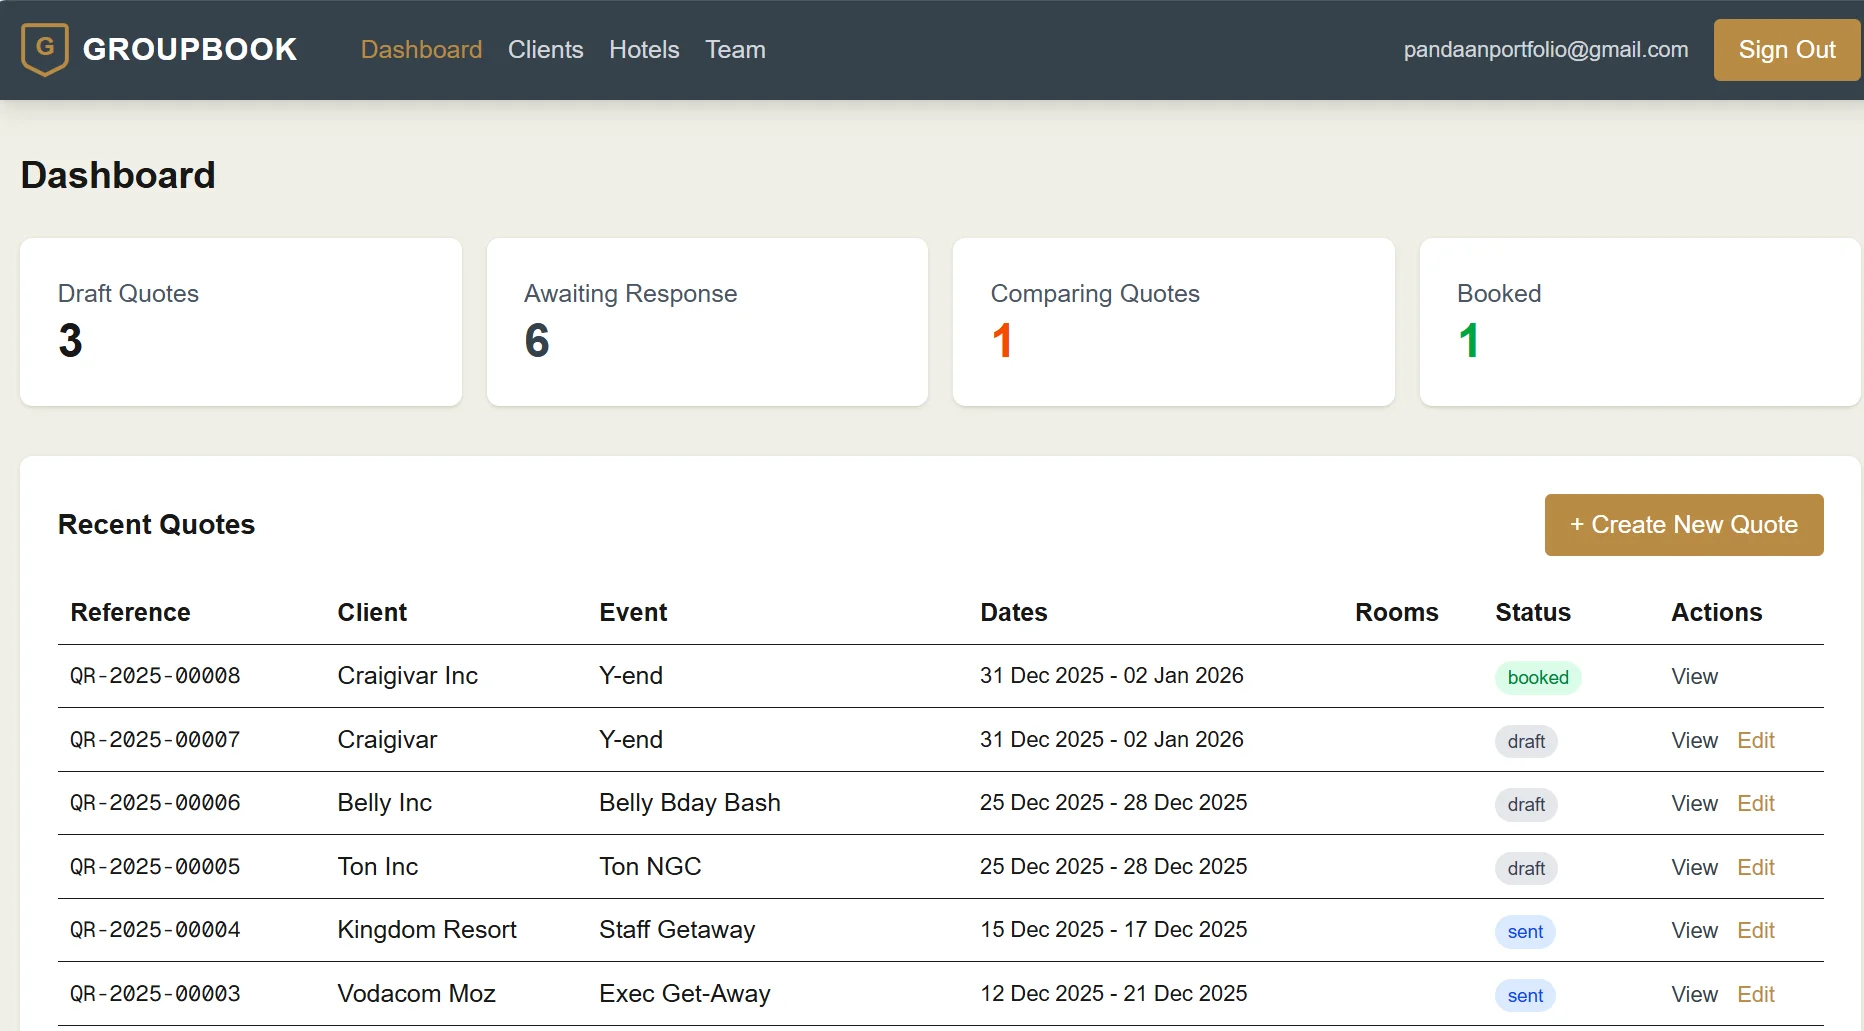
Task: View the Vodacom Moz Exec Get-Away quote
Action: point(1694,994)
